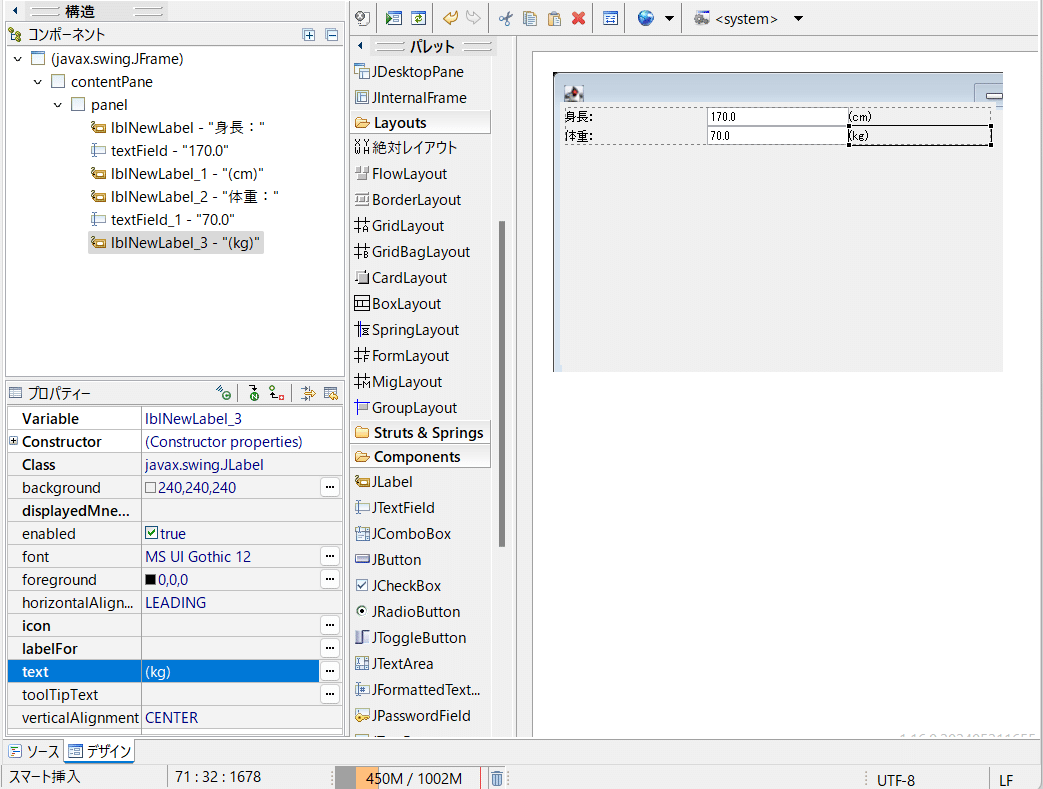This screenshot has width=1043, height=789.
Task: Click the palette vertical scrollbar
Action: pyautogui.click(x=502, y=384)
